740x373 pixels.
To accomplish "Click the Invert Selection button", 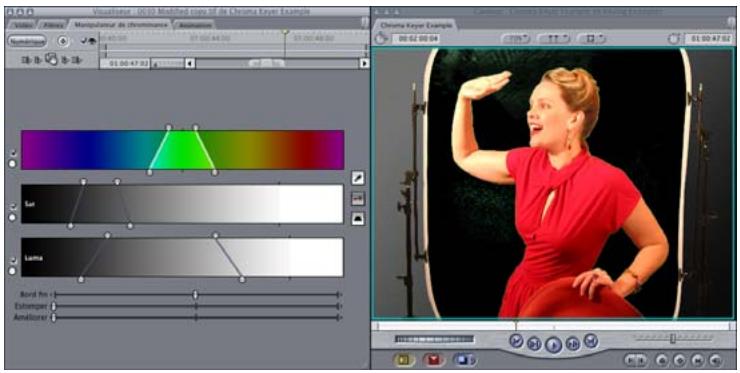I will click(x=358, y=219).
